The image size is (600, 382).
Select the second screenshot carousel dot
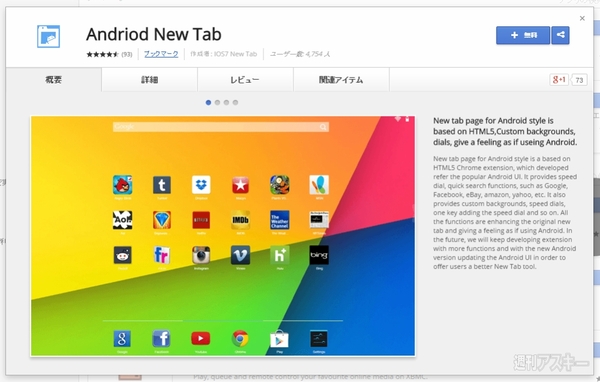coord(217,102)
